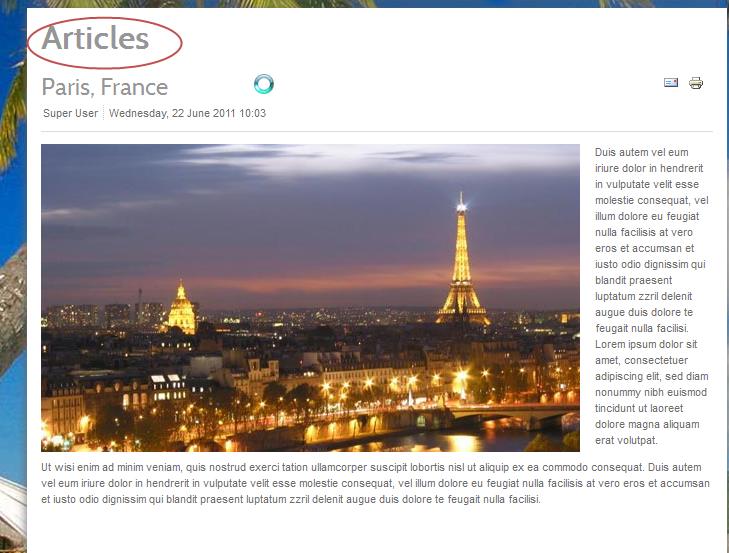Click the side paragraph starting Duis autem

pos(652,296)
